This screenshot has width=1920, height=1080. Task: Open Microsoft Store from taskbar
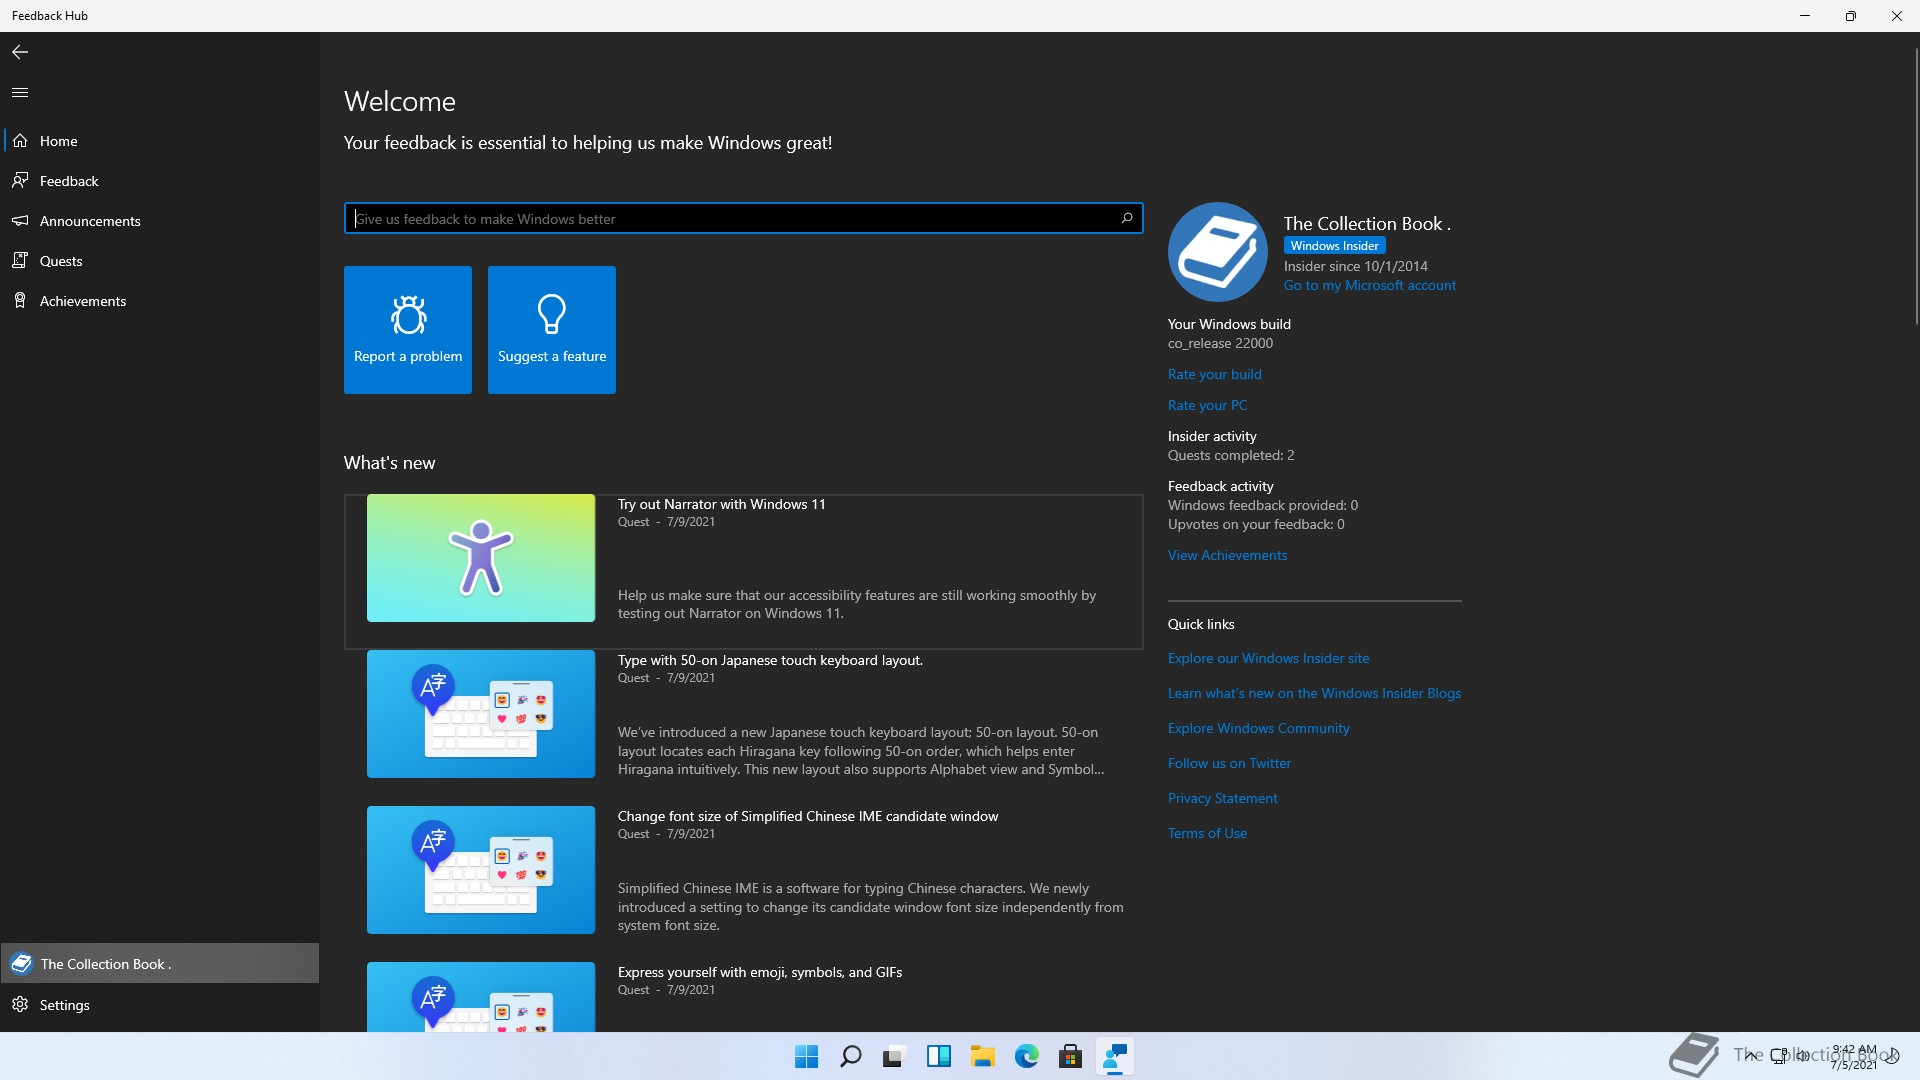point(1070,1056)
